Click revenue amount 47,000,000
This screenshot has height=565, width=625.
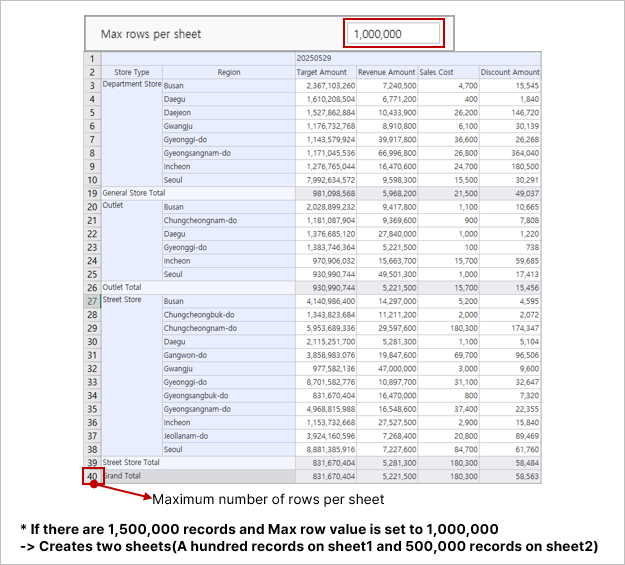click(x=387, y=369)
